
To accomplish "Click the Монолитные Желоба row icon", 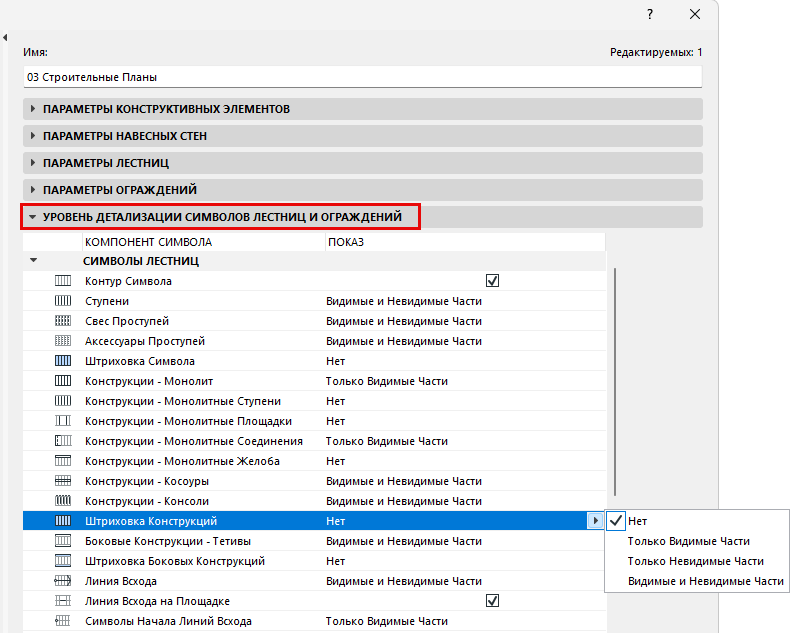I will coord(63,461).
